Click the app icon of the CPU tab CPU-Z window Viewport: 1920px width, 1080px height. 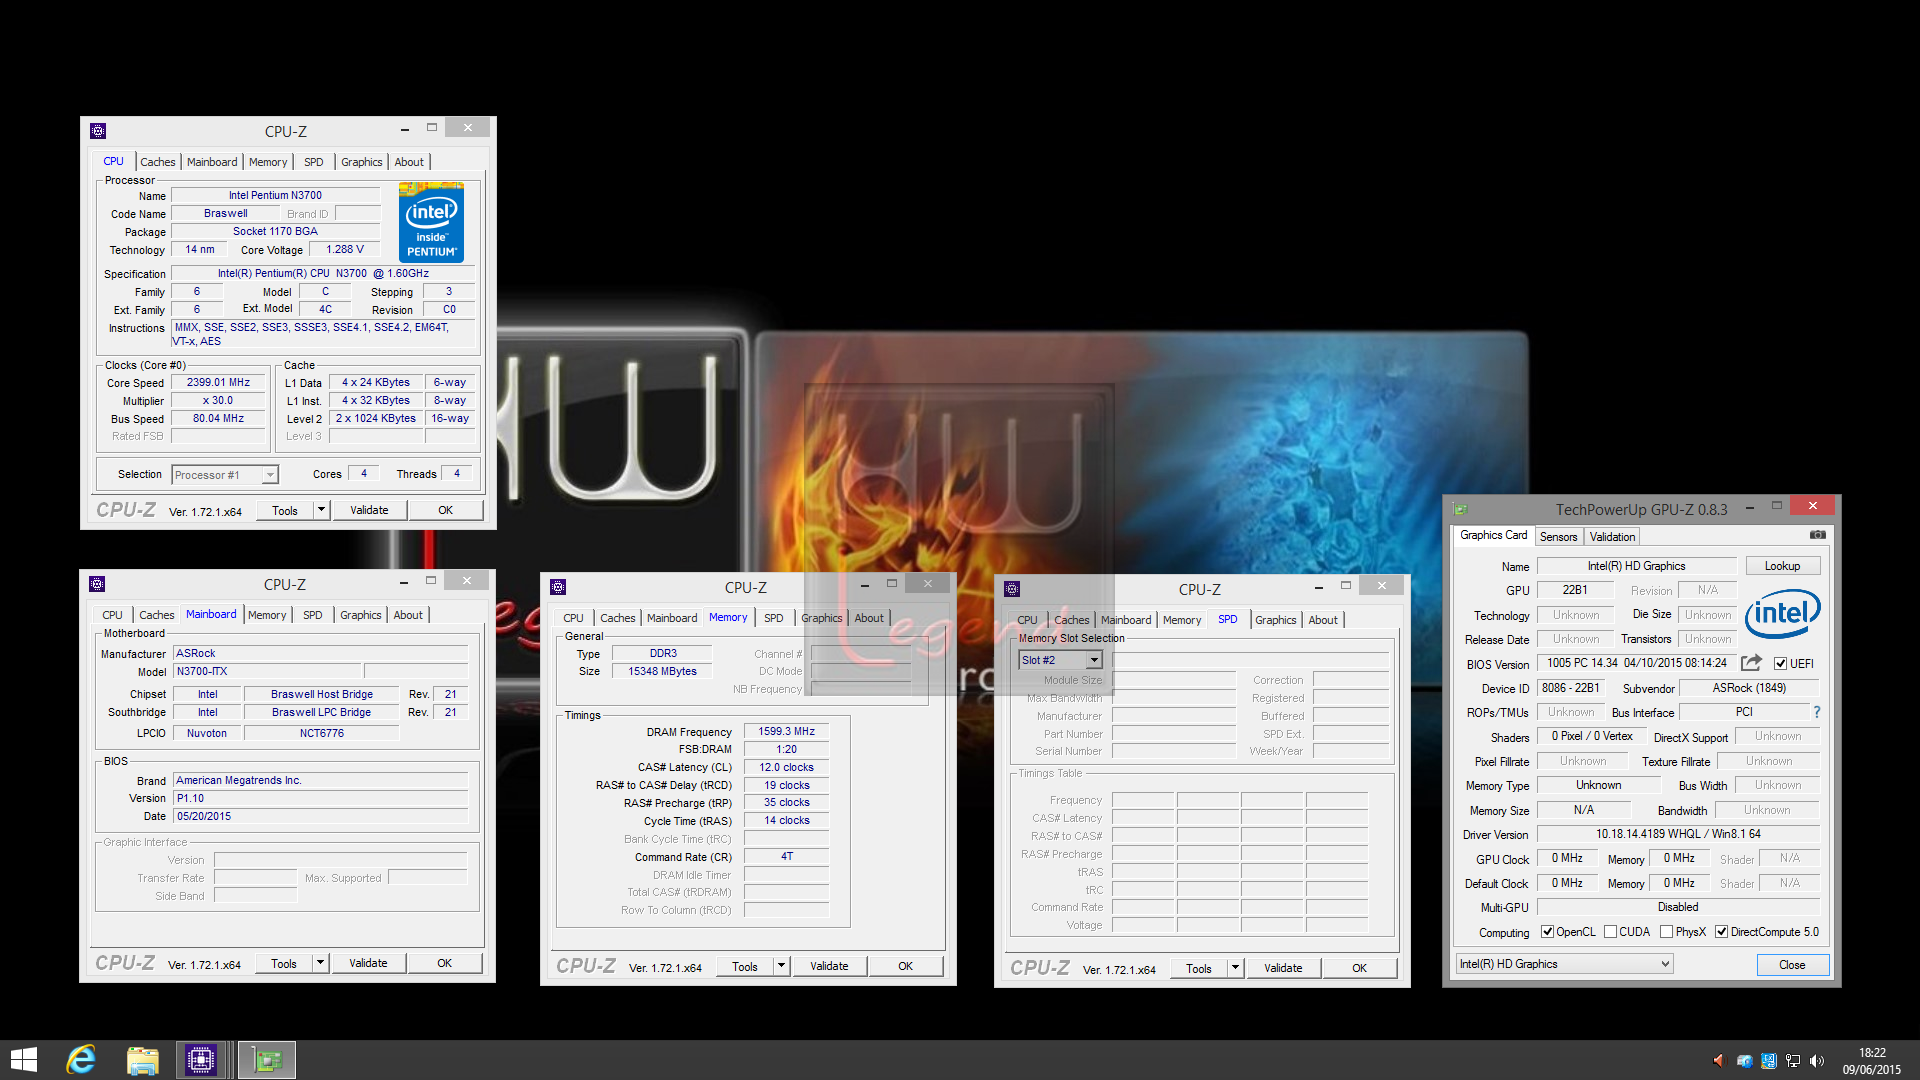pyautogui.click(x=98, y=131)
